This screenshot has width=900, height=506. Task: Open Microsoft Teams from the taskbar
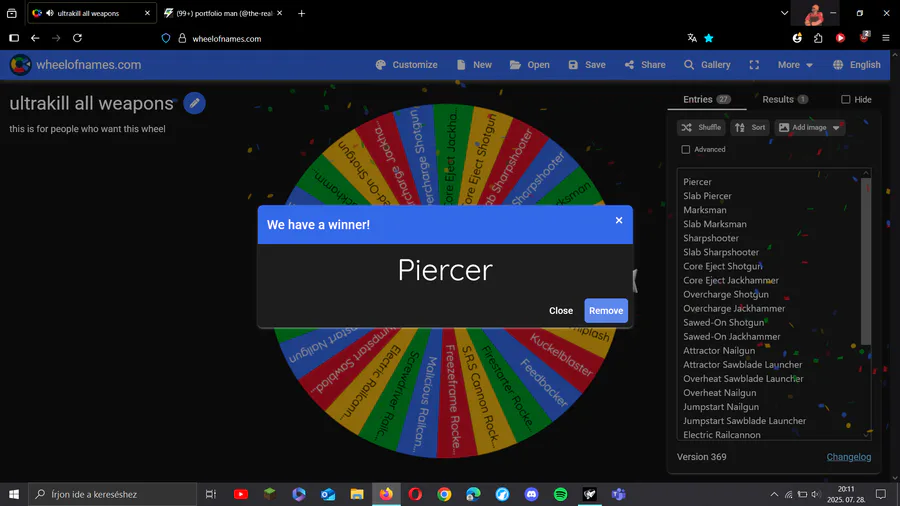(619, 494)
